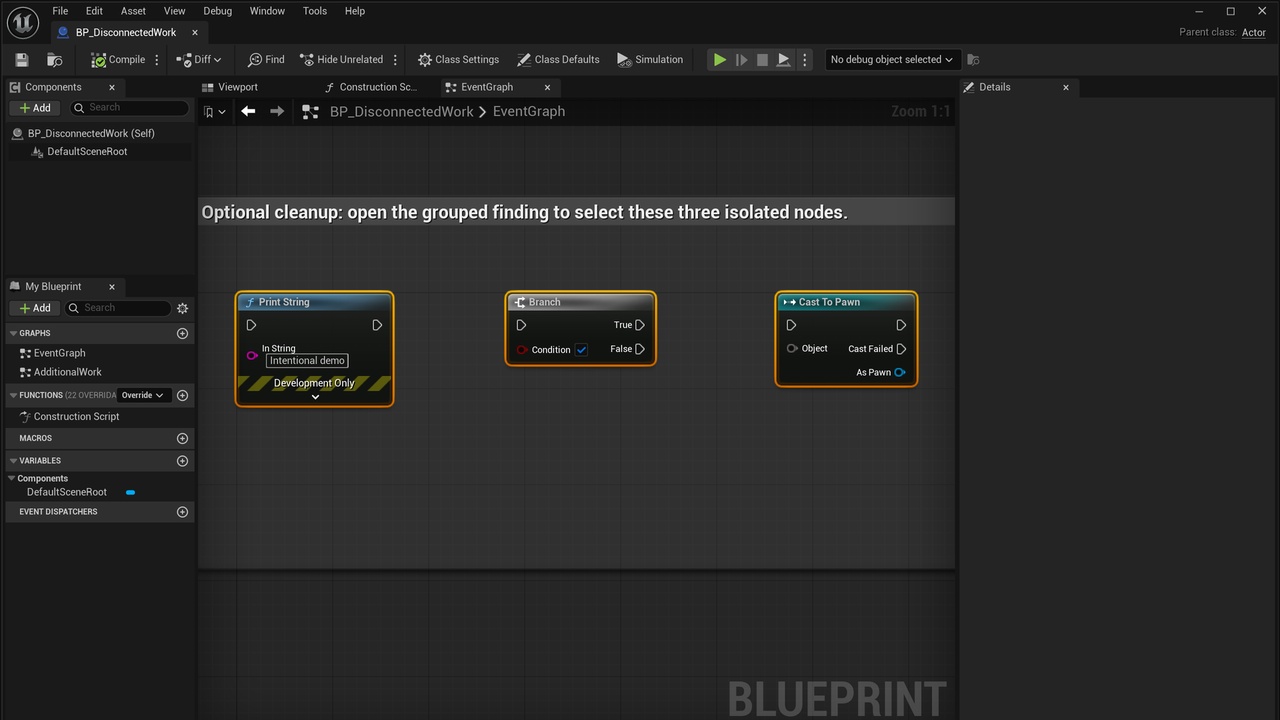
Task: Click BP_DisconnectedWork in the breadcrumb
Action: [x=401, y=112]
